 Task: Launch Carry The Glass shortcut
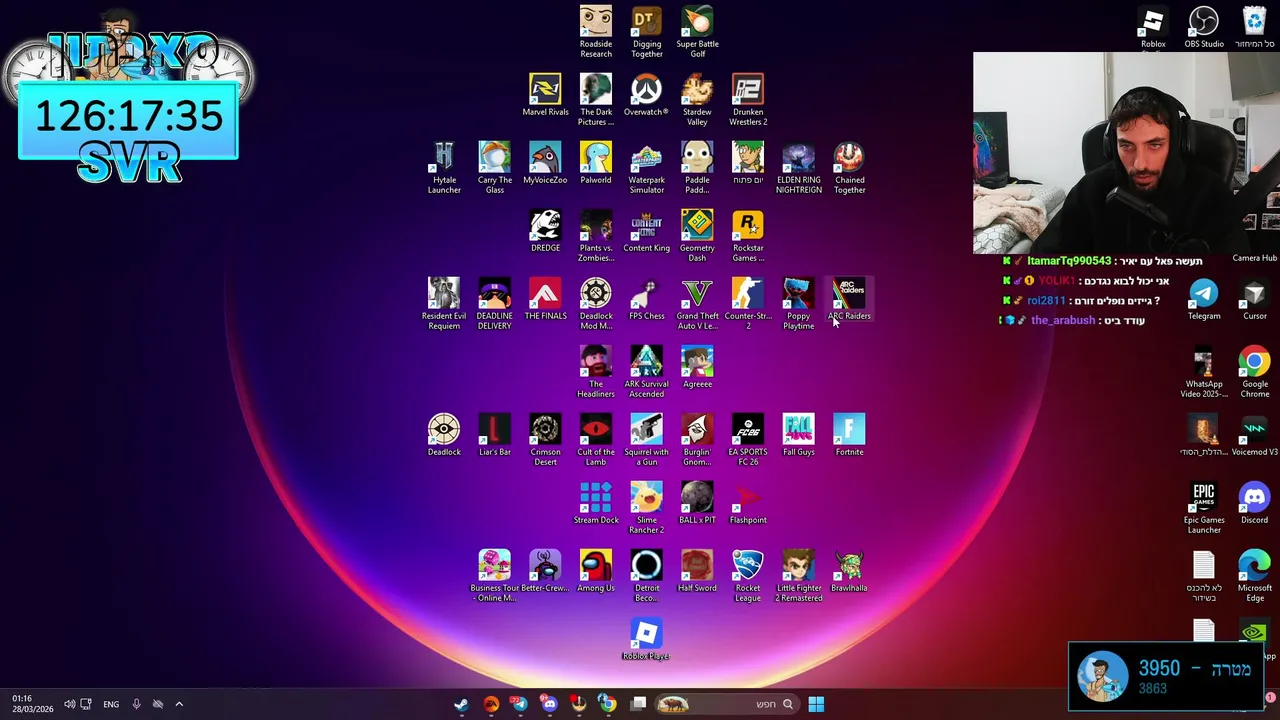point(494,168)
